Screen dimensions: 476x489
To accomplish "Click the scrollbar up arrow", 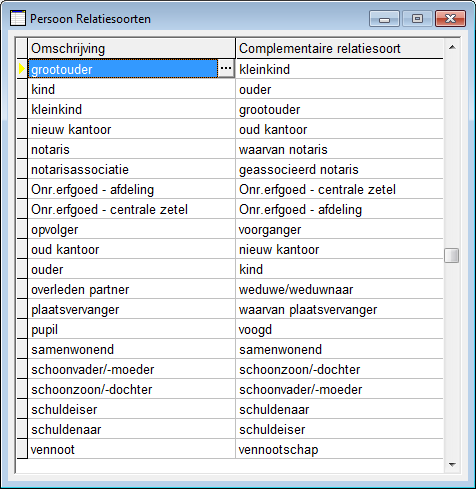I will (x=452, y=48).
